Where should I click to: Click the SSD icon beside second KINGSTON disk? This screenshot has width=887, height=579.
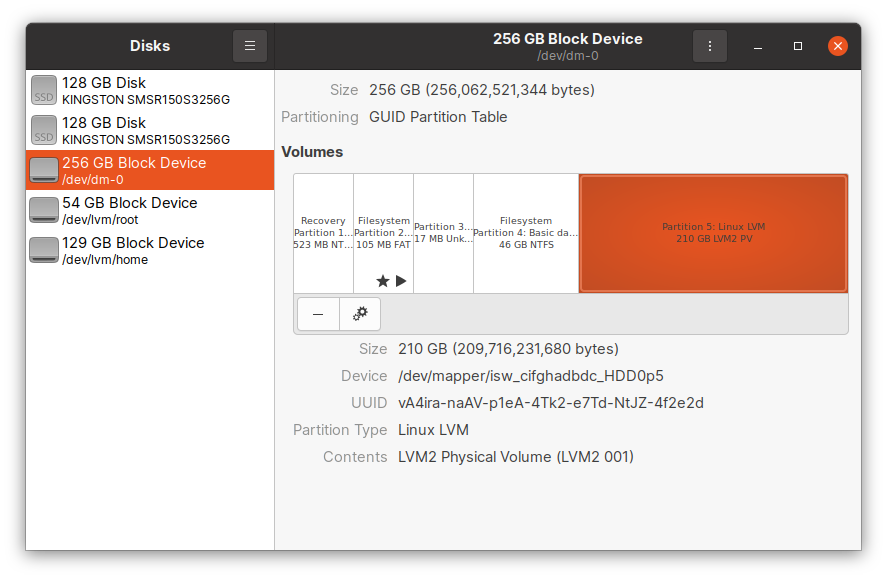click(44, 130)
